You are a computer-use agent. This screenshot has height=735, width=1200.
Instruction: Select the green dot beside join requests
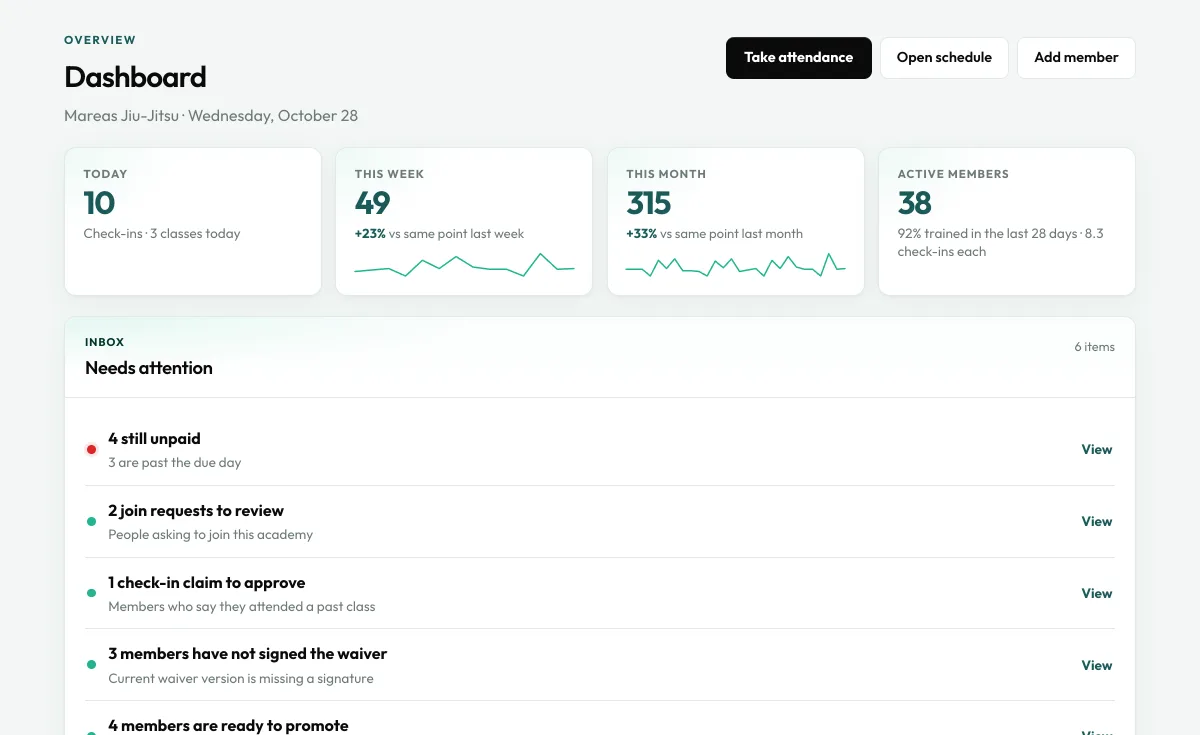pyautogui.click(x=91, y=522)
